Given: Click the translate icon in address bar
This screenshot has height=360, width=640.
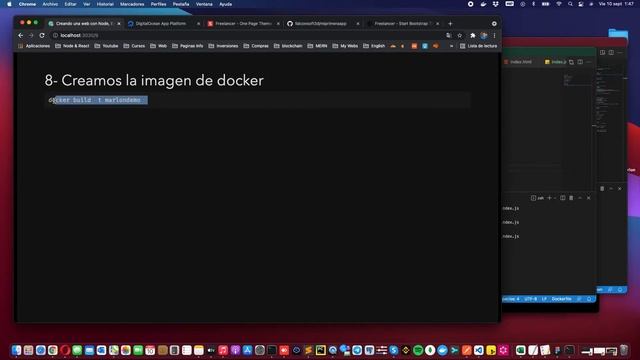Looking at the screenshot, I should (449, 36).
